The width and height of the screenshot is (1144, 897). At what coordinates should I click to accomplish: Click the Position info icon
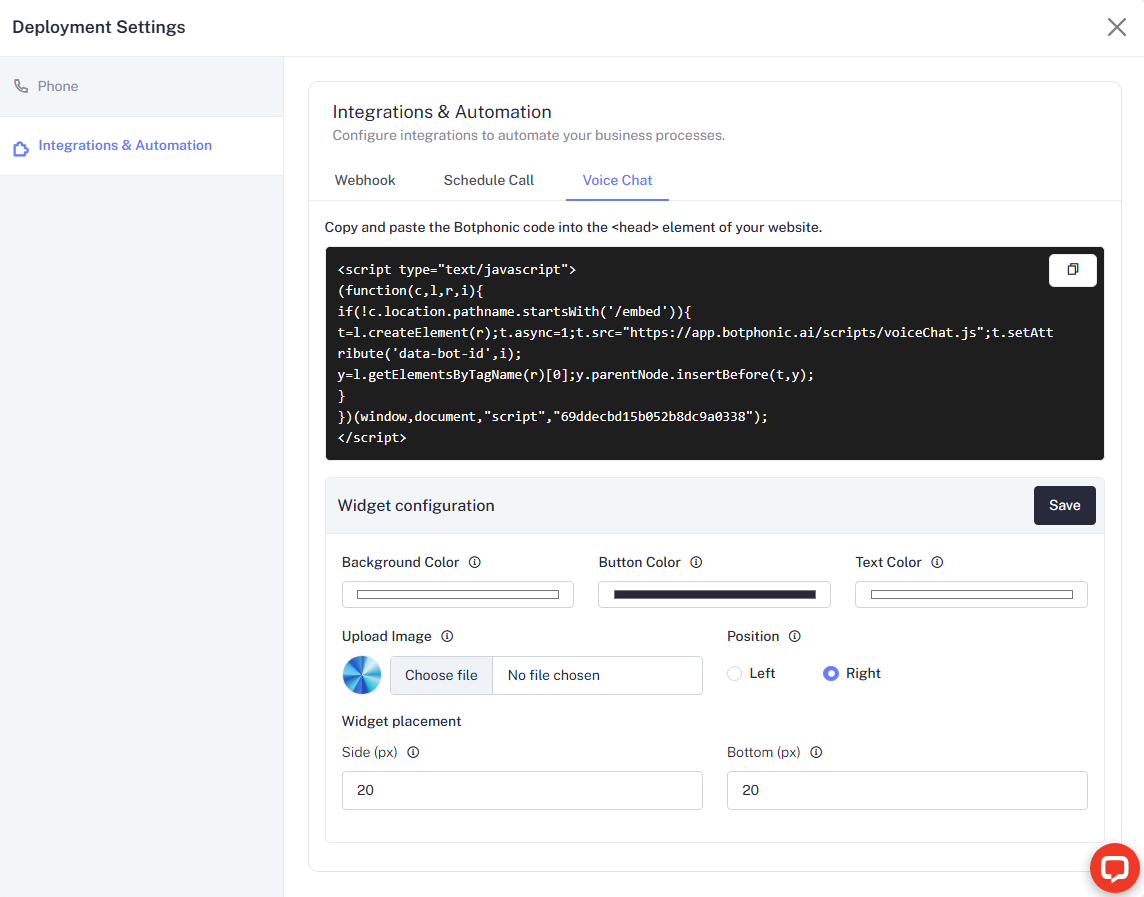click(x=794, y=636)
